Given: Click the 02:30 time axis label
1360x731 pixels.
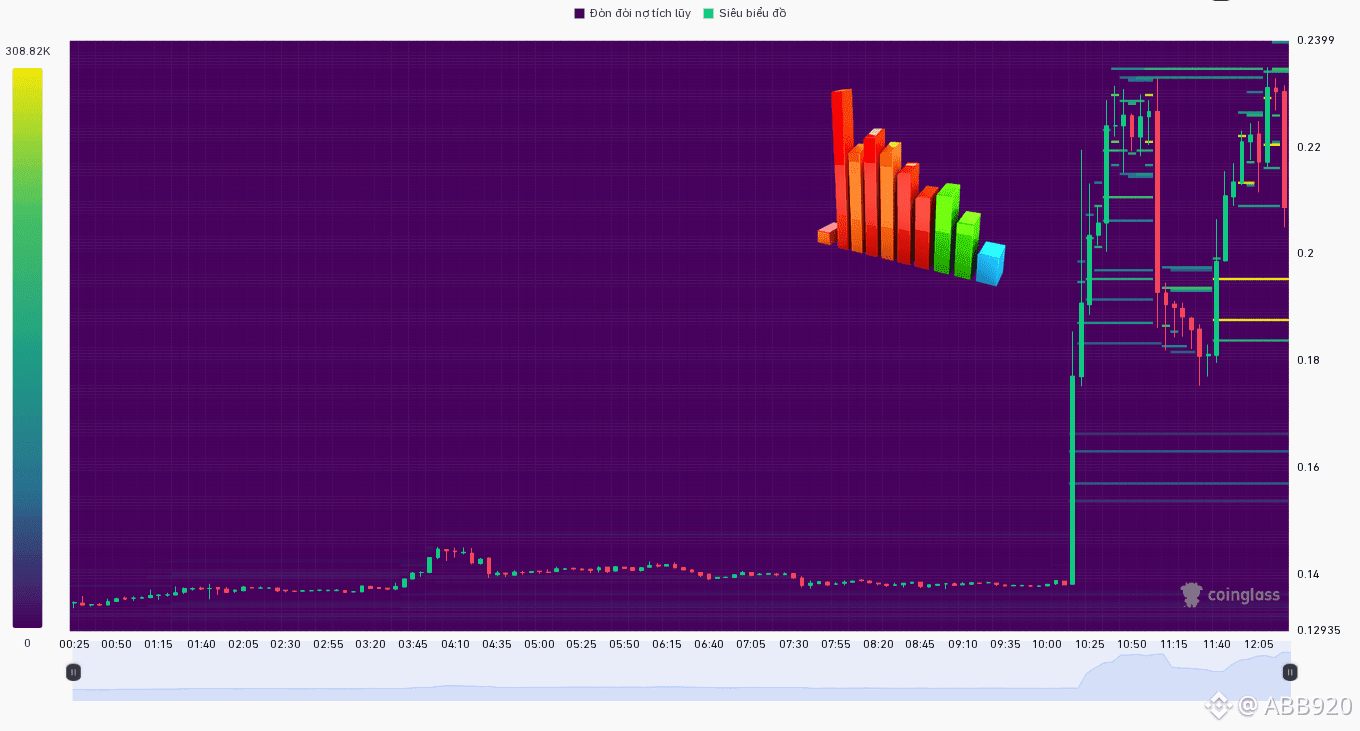Looking at the screenshot, I should [285, 644].
